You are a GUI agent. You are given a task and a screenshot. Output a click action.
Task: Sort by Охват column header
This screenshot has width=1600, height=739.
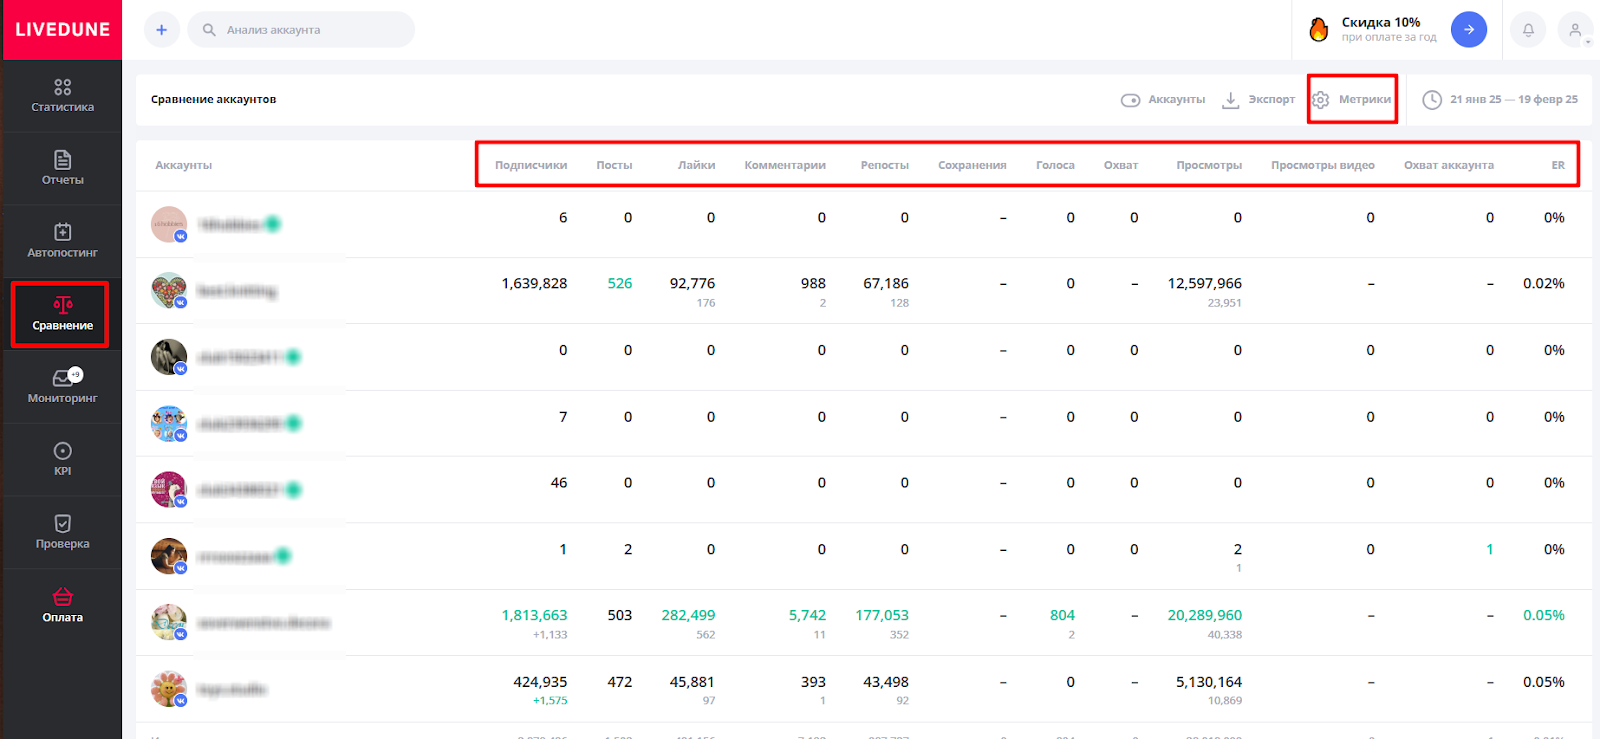click(1121, 165)
